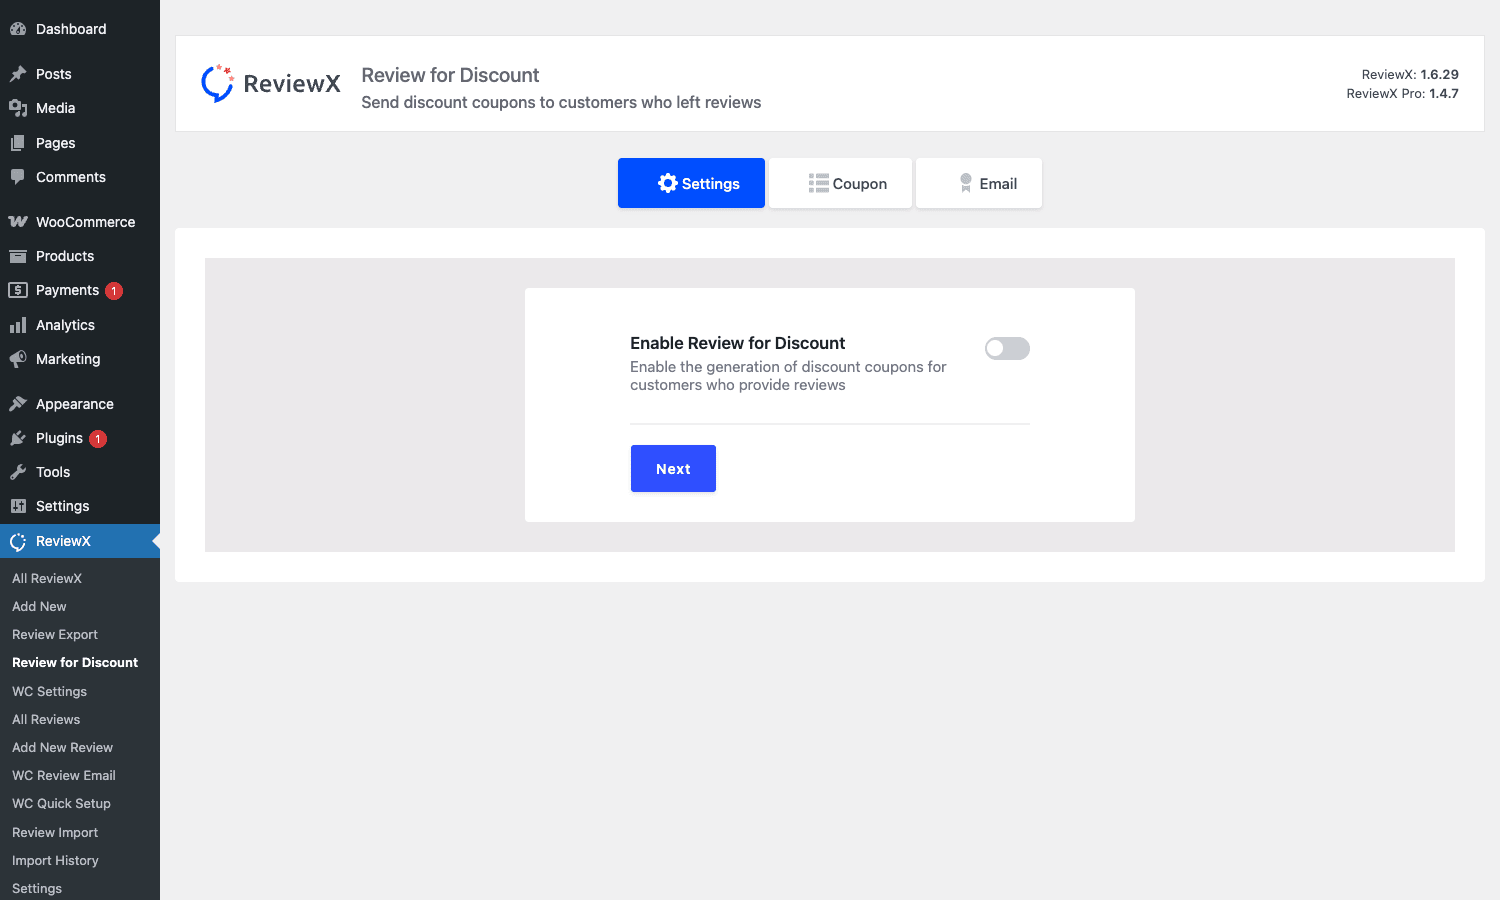Click the Next button

673,468
